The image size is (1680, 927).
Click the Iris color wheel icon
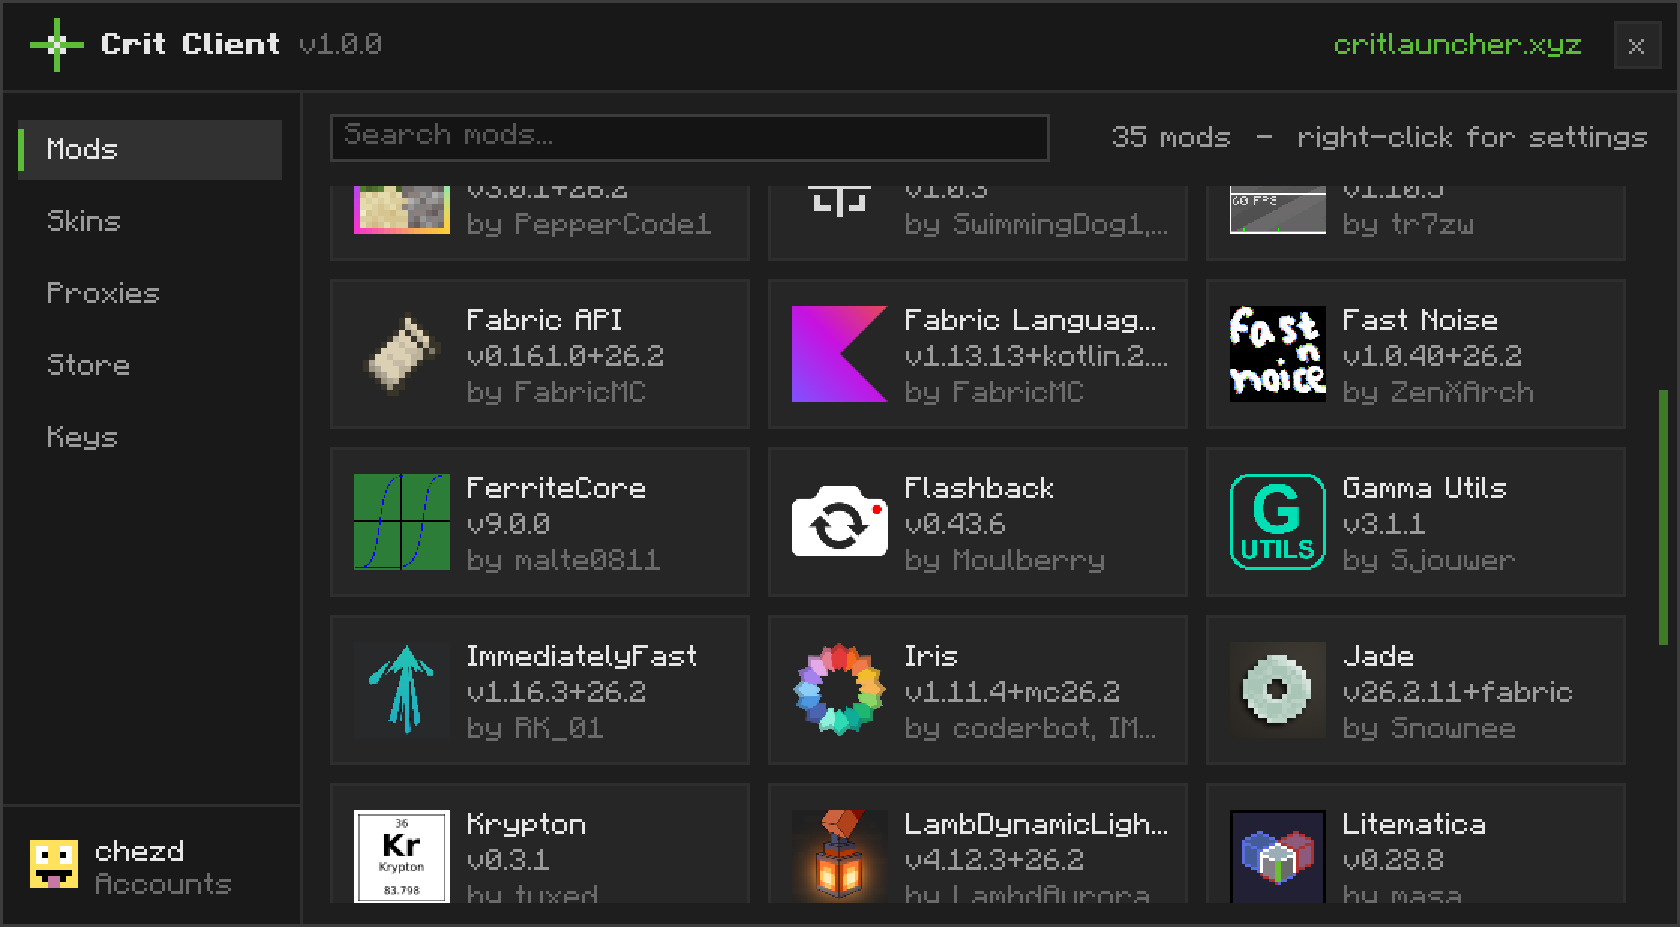(x=840, y=690)
